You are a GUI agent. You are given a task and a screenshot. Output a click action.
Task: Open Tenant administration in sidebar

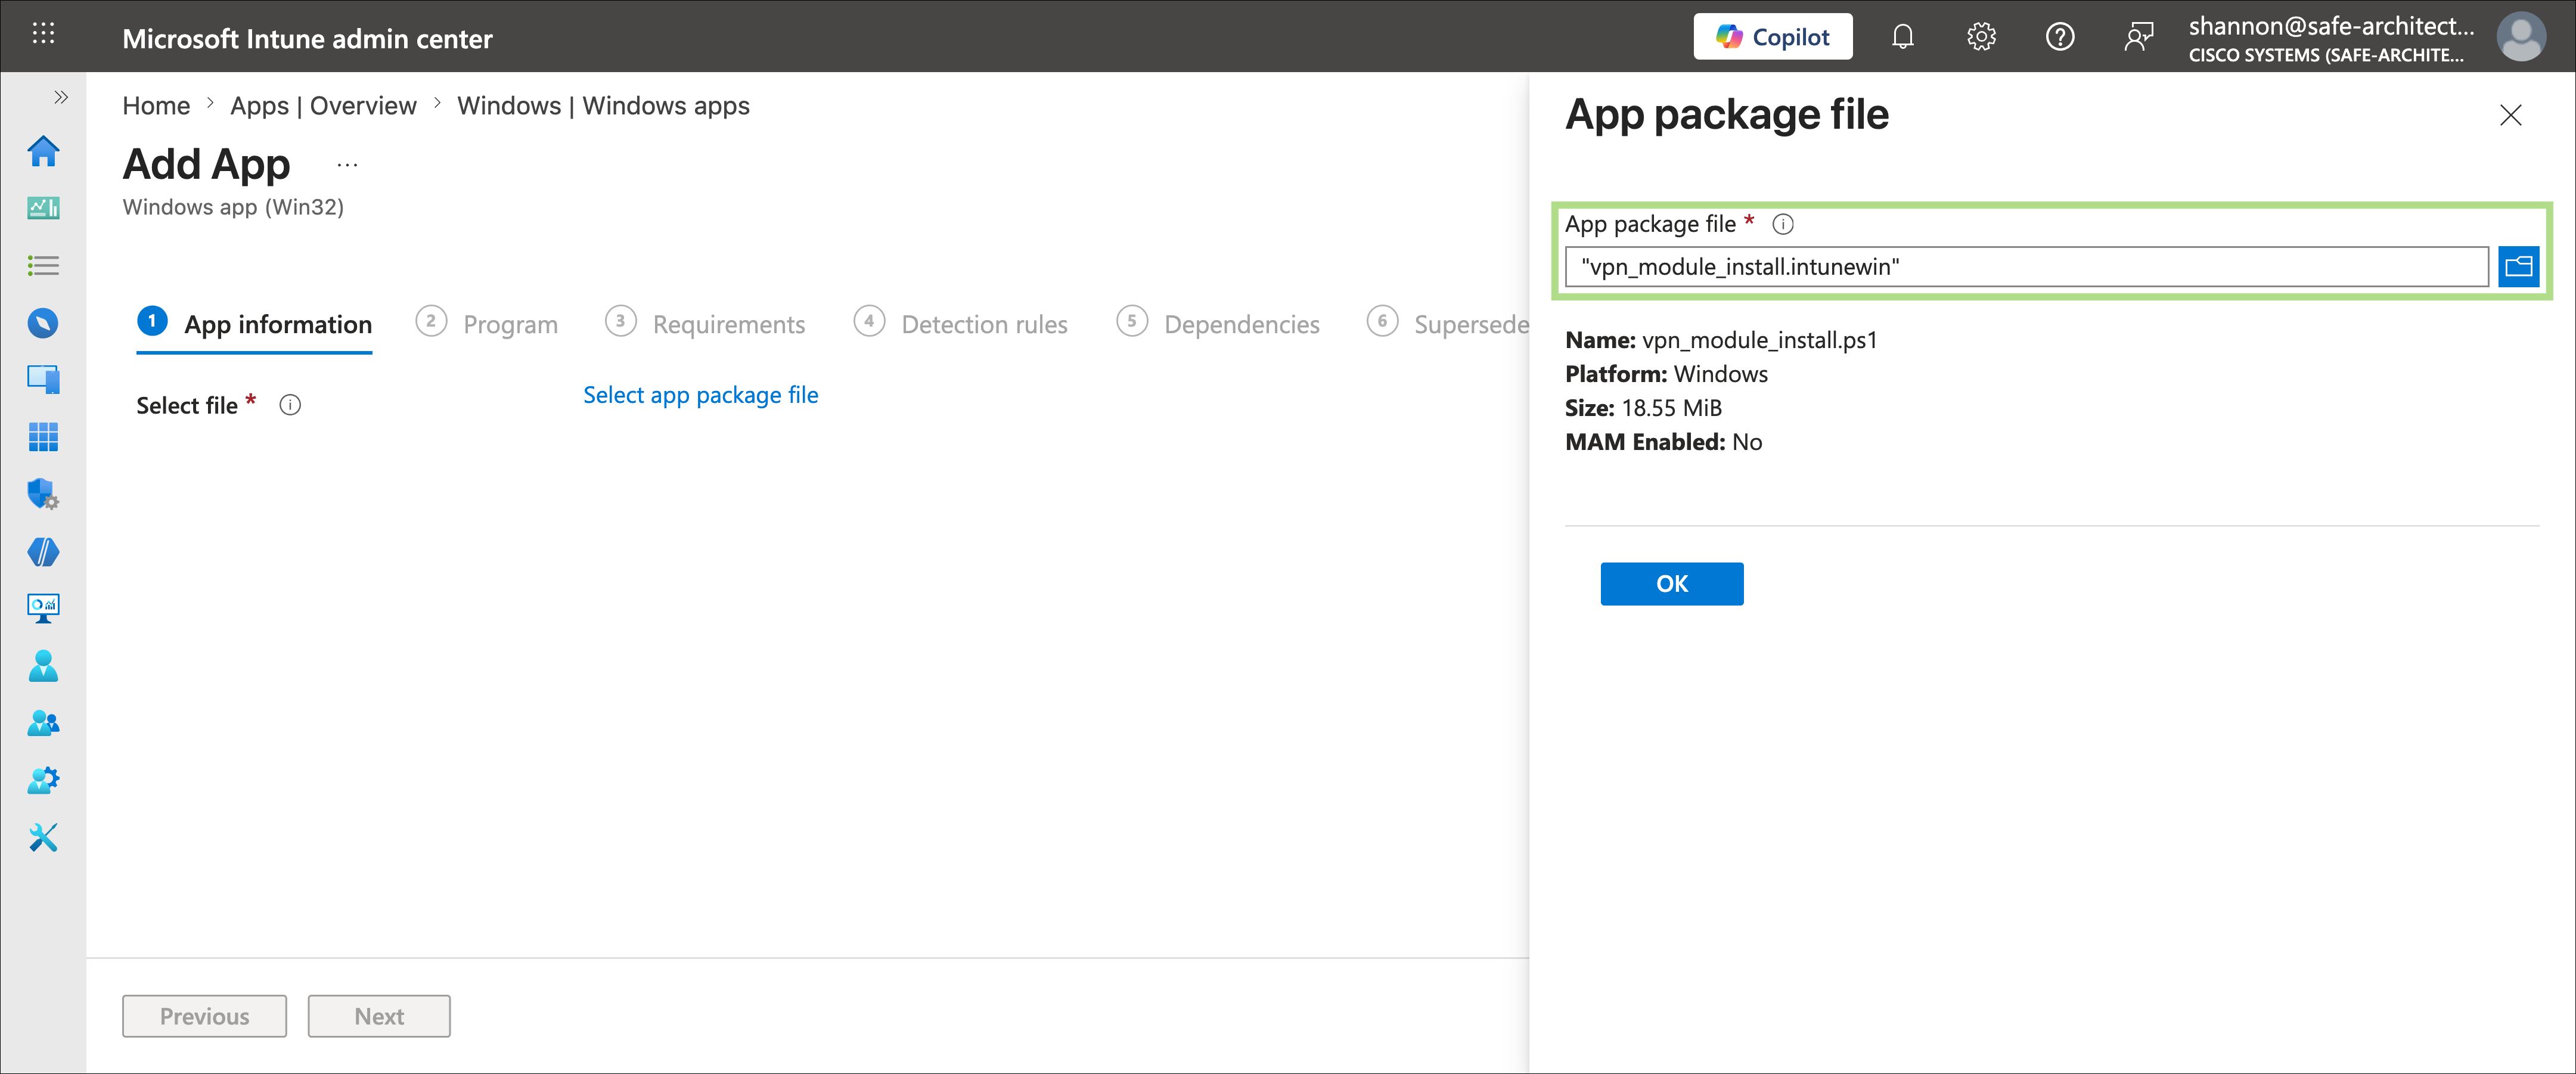pos(43,780)
